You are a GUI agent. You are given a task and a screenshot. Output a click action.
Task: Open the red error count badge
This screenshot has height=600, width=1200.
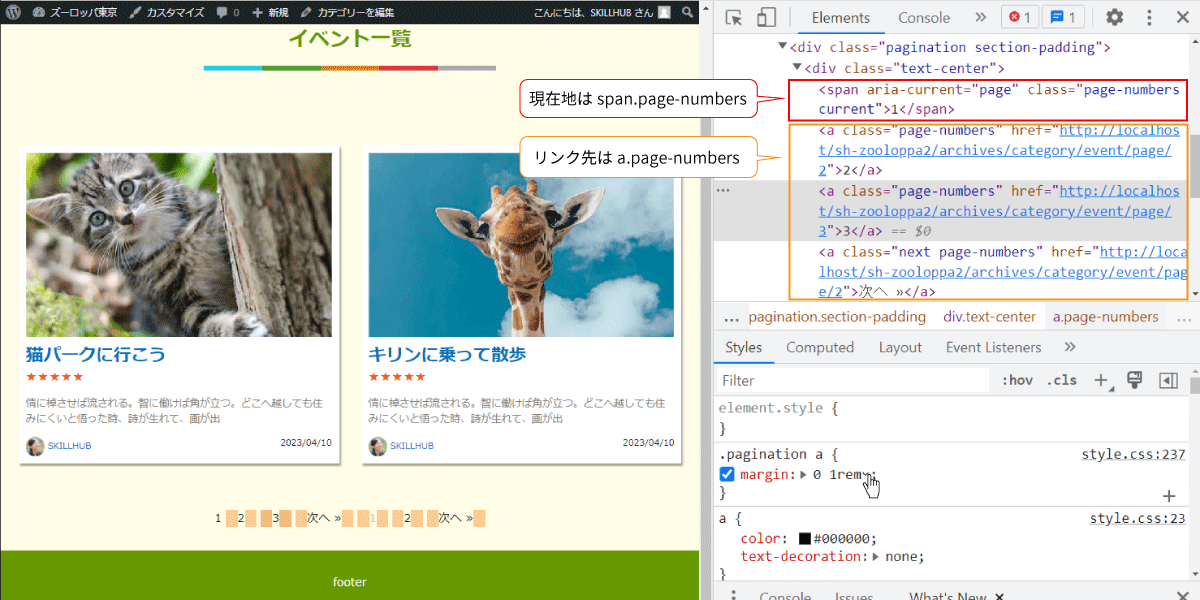tap(1020, 18)
